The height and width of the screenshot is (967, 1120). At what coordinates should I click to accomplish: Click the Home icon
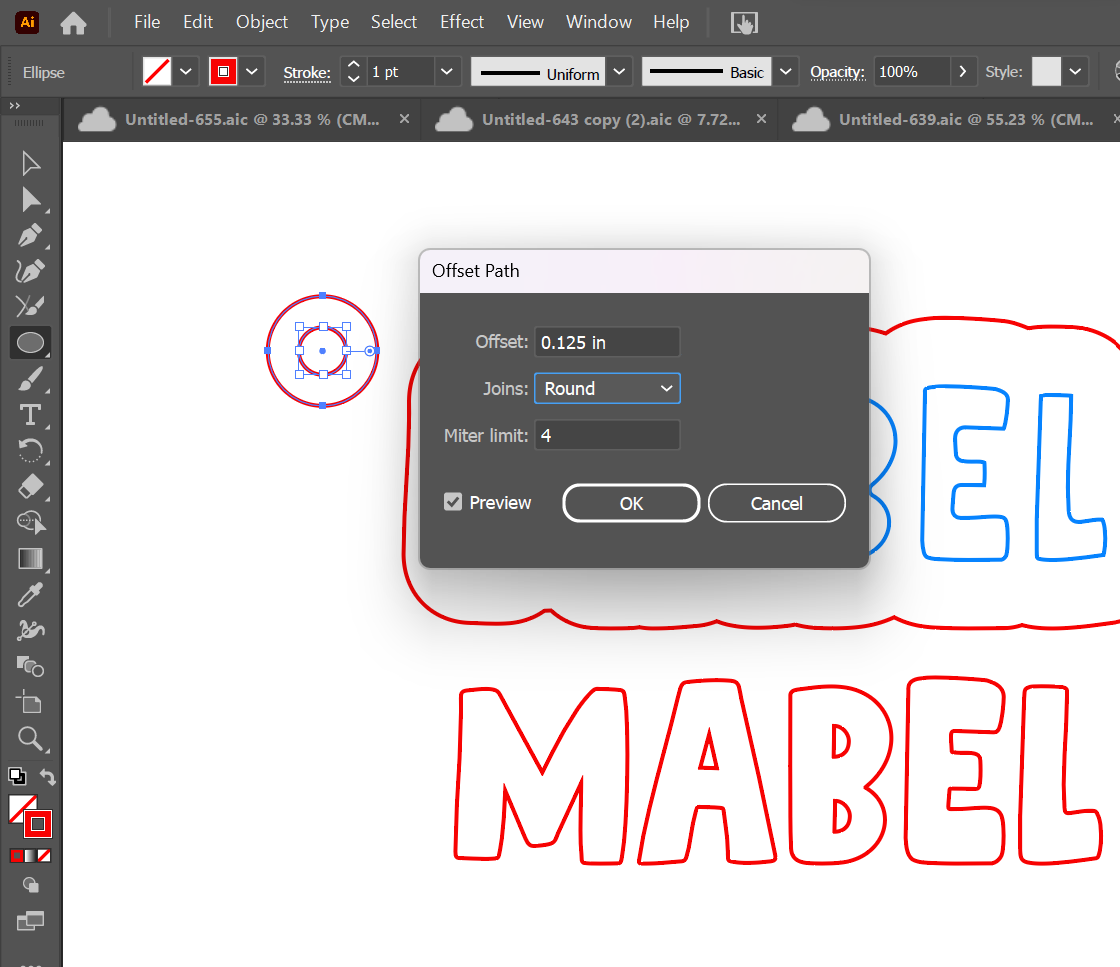pyautogui.click(x=73, y=22)
